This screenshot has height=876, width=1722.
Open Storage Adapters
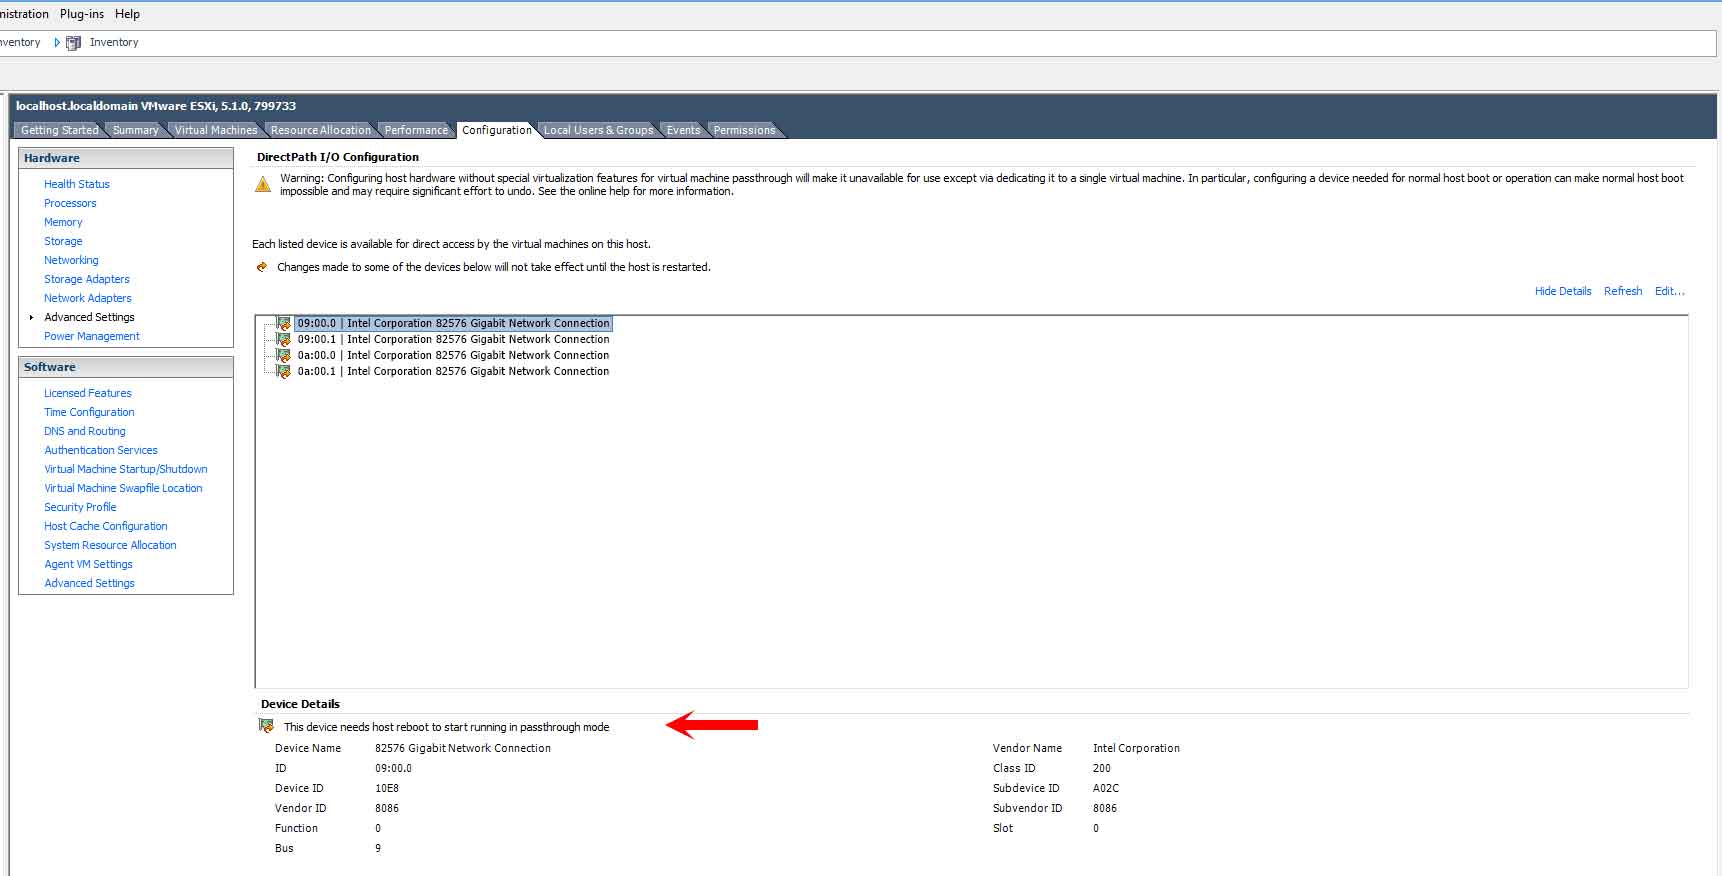(87, 279)
